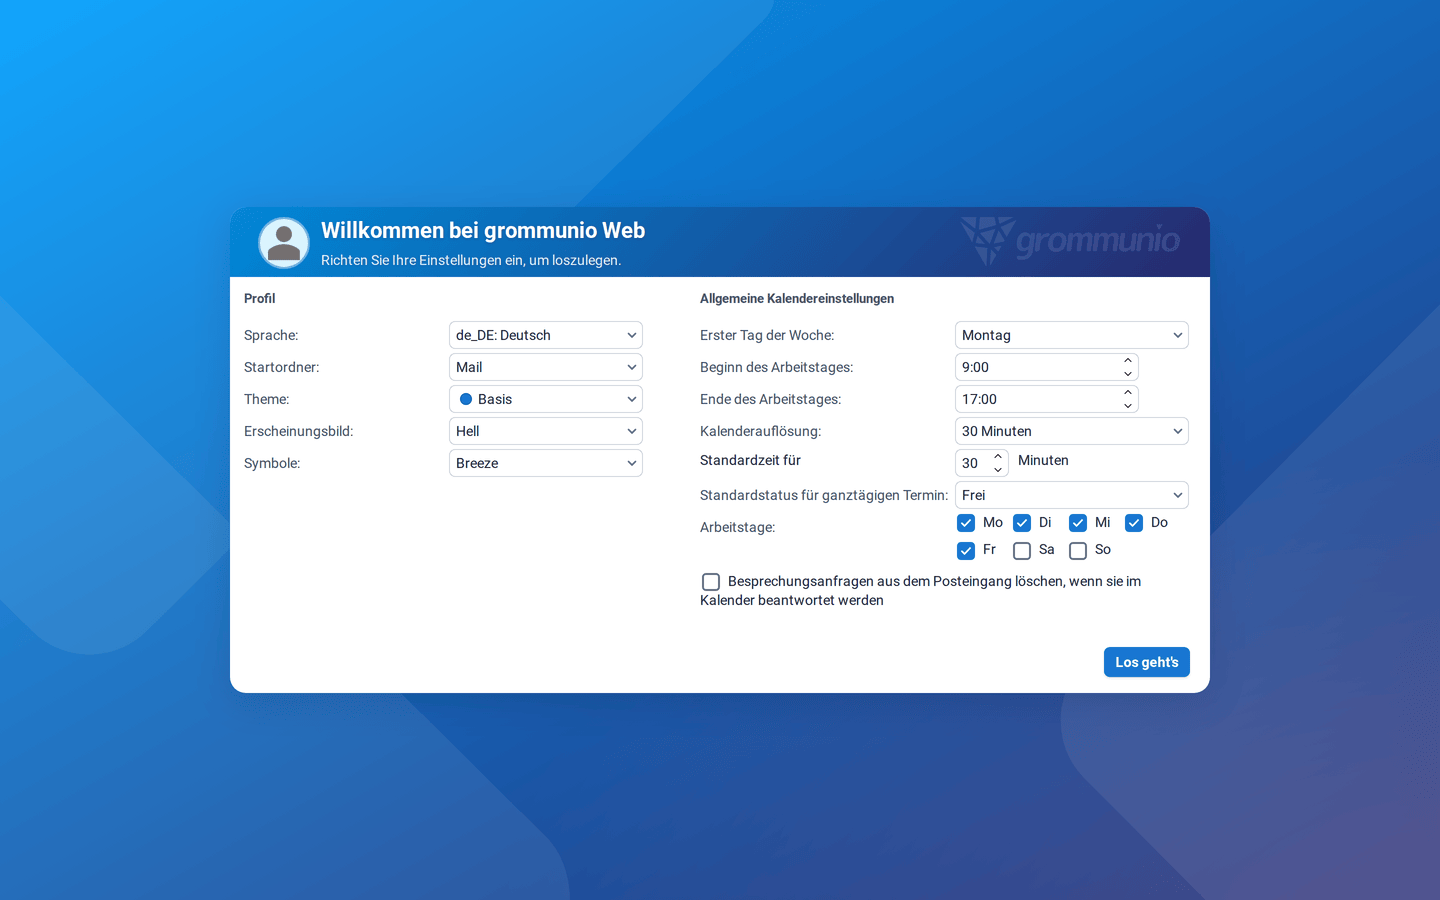Click the 'Arbeitstage:' label
Image resolution: width=1440 pixels, height=900 pixels.
pos(738,527)
